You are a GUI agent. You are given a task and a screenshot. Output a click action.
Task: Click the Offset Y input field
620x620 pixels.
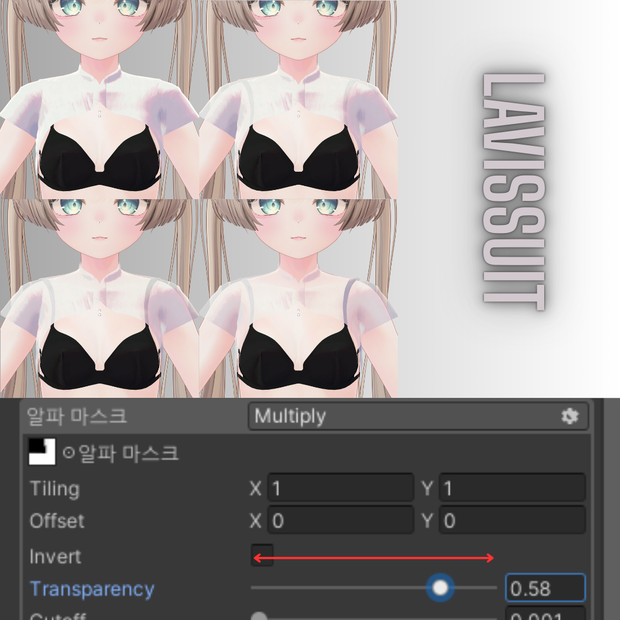coord(512,520)
